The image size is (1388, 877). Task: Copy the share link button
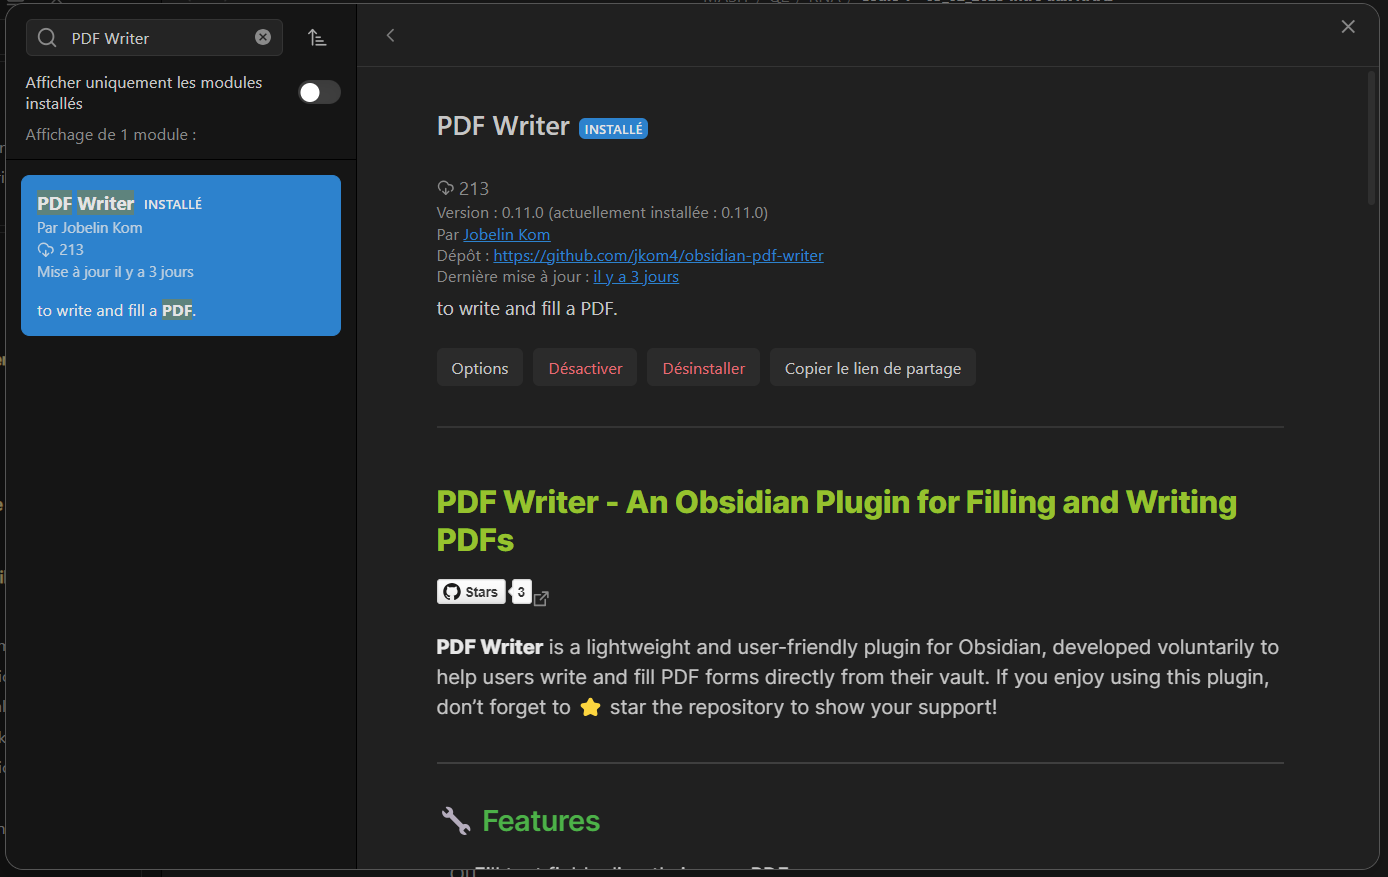pyautogui.click(x=873, y=368)
